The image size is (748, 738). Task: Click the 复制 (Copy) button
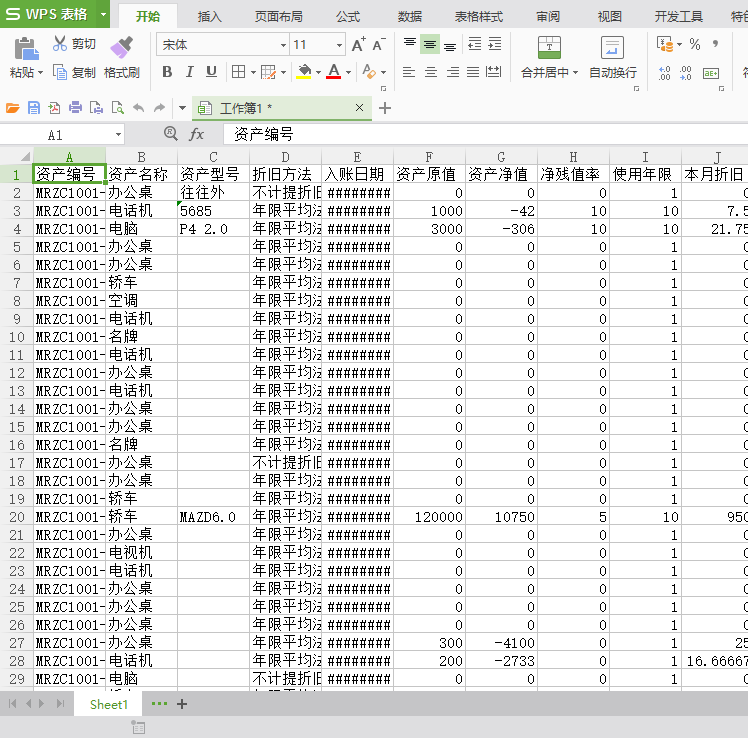click(x=75, y=72)
